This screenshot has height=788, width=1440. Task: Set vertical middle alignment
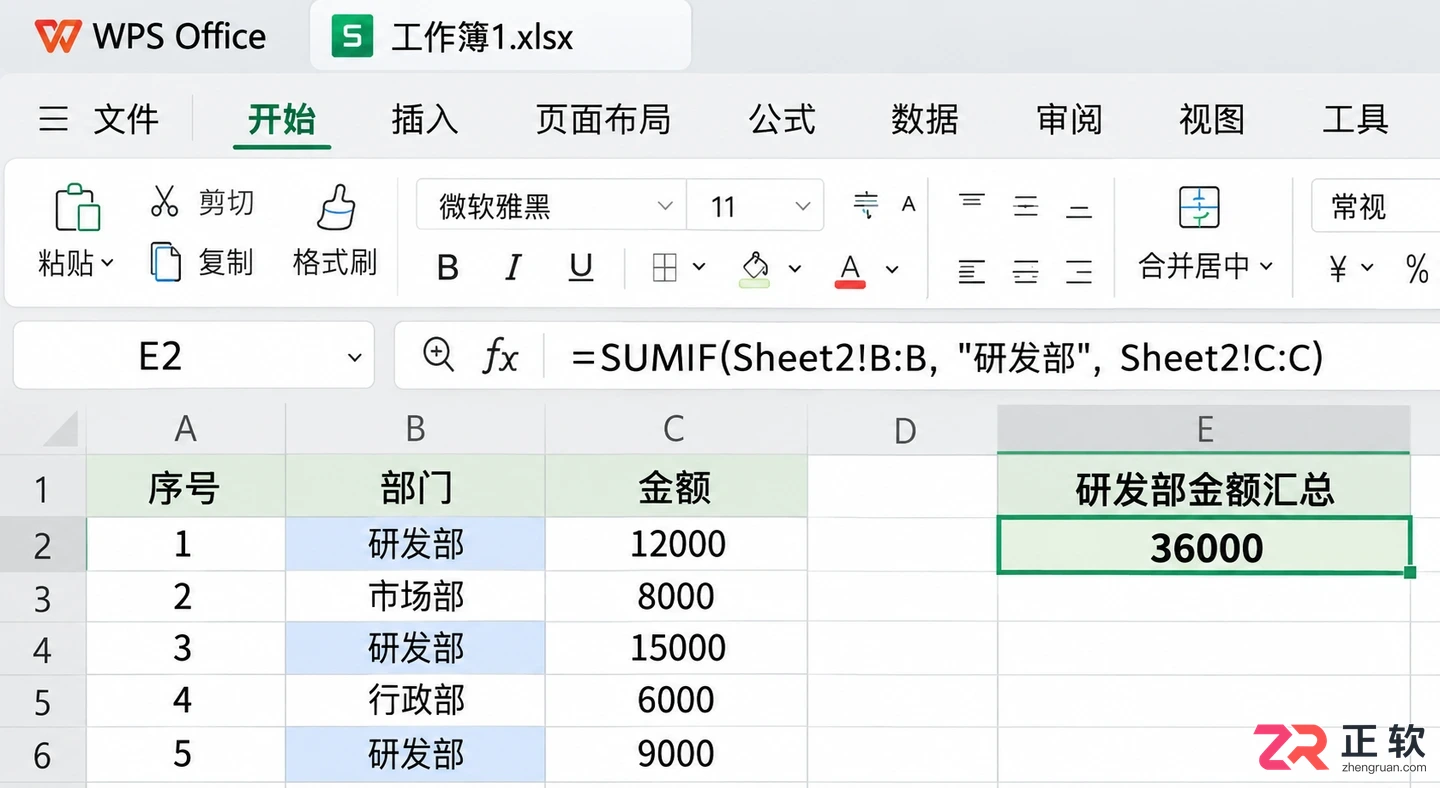[1026, 207]
